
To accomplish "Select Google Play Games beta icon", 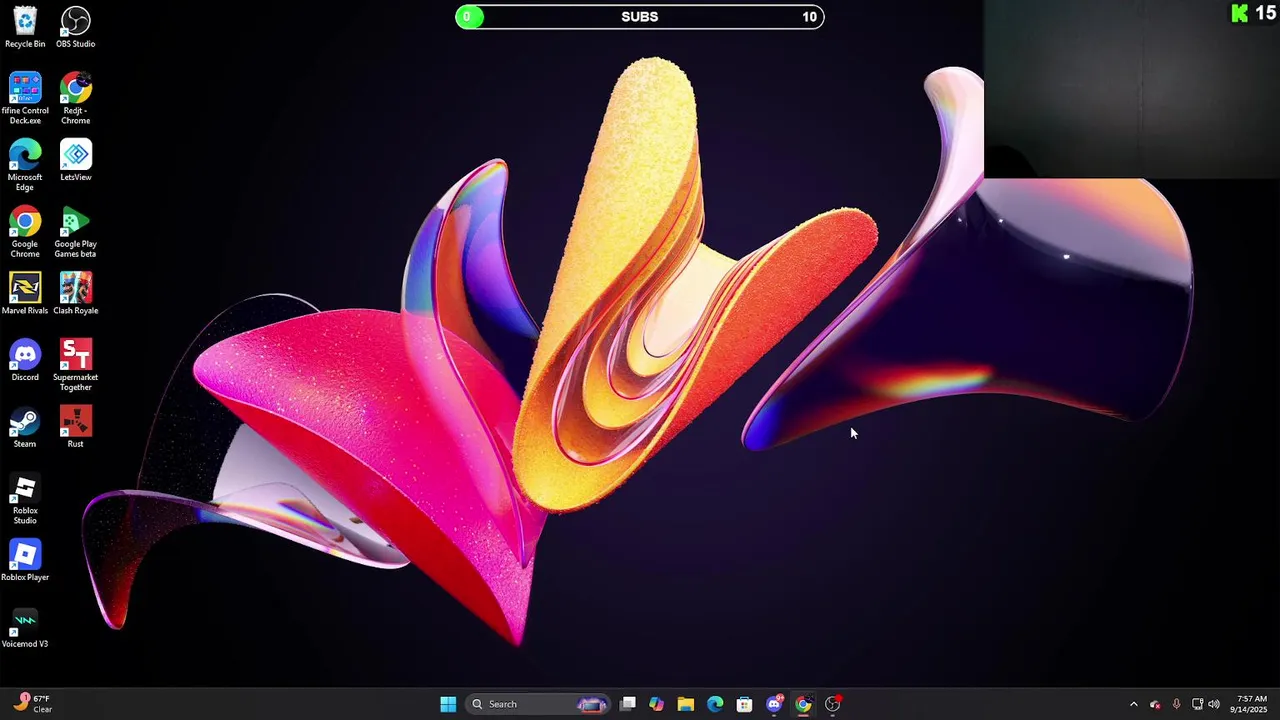I will coord(76,232).
